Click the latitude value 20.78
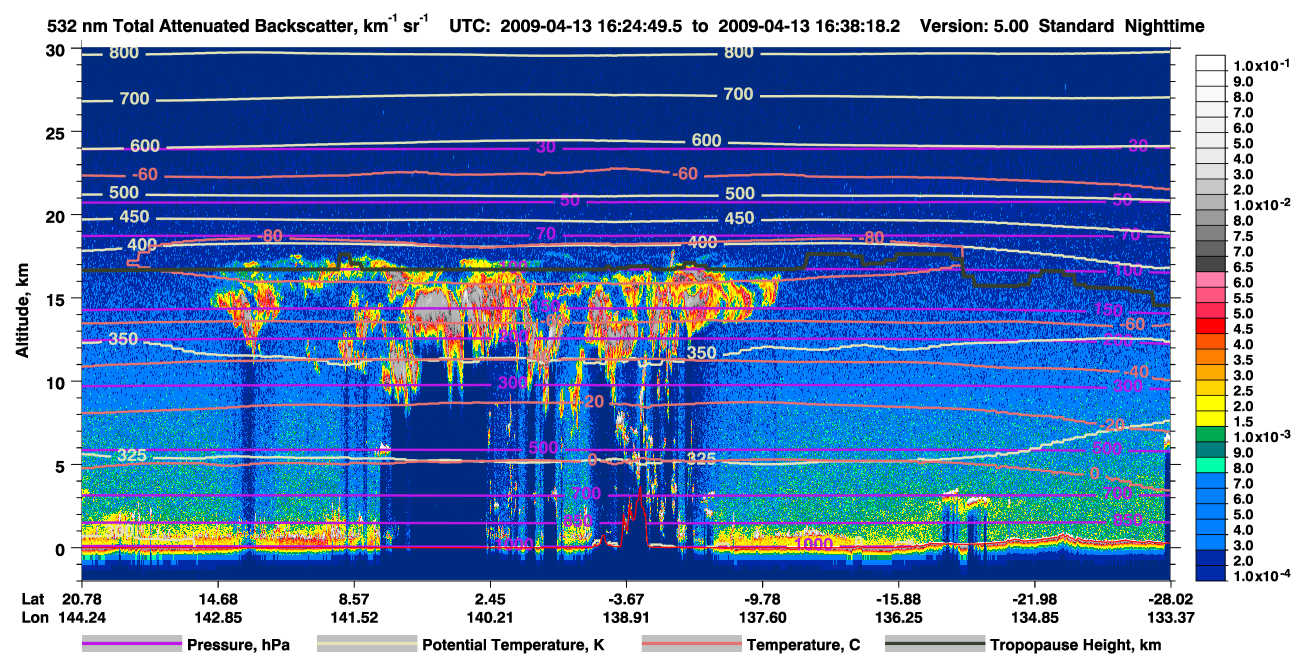Image resolution: width=1300 pixels, height=667 pixels. coord(81,598)
